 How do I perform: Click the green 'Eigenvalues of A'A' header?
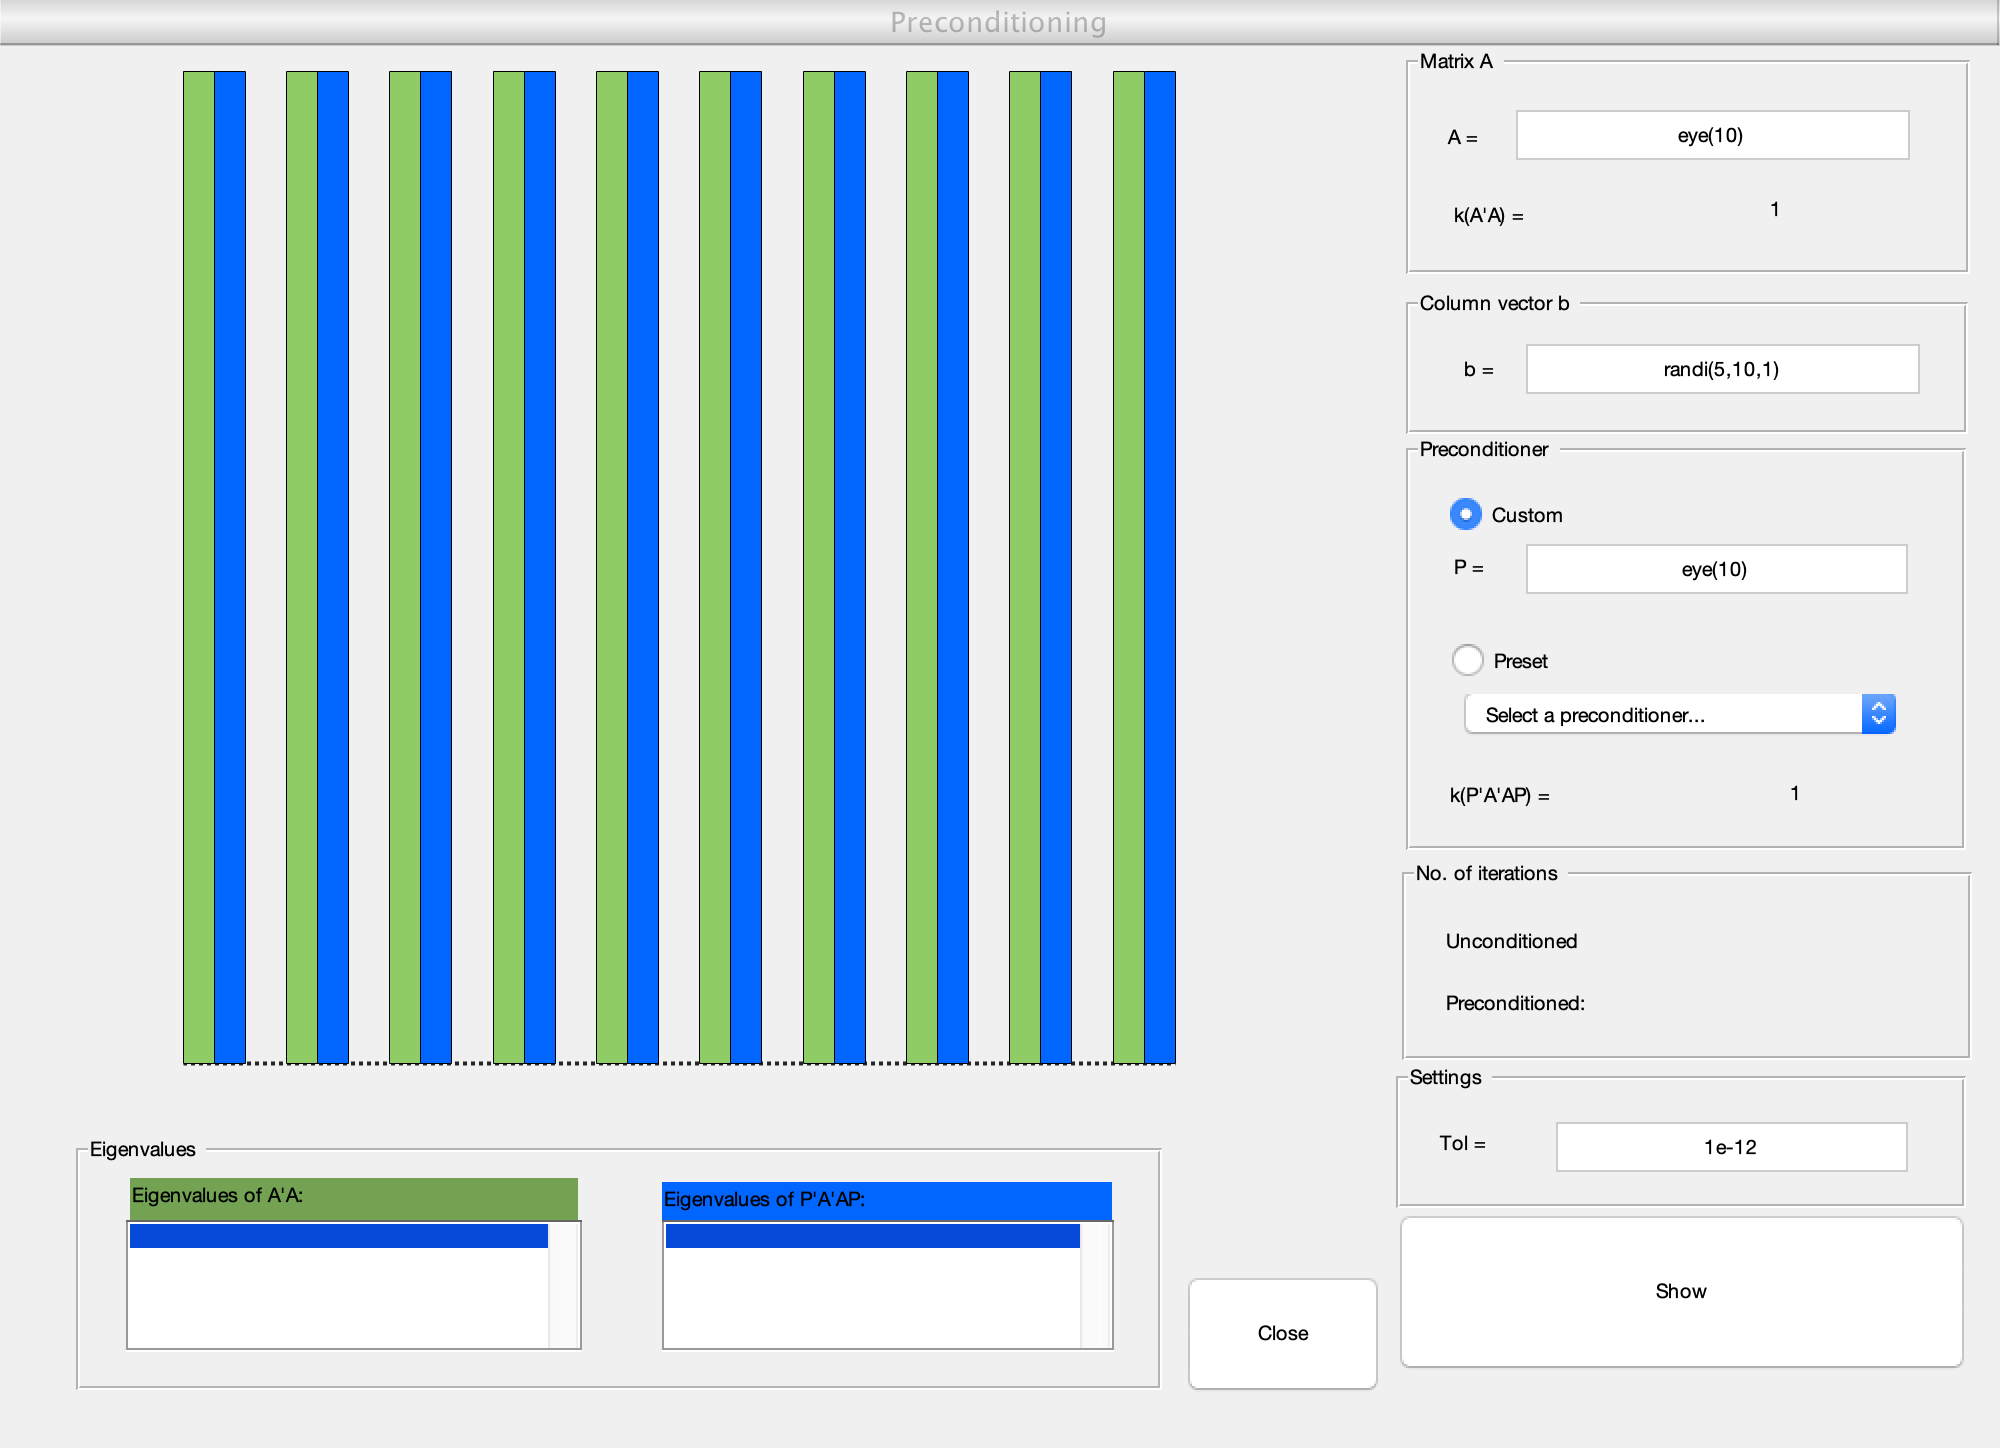[x=353, y=1197]
